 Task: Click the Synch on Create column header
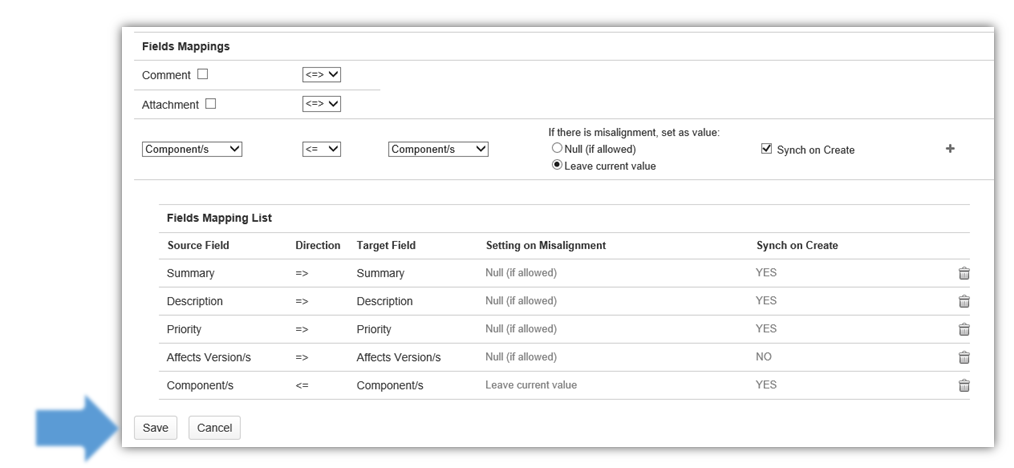(x=796, y=245)
